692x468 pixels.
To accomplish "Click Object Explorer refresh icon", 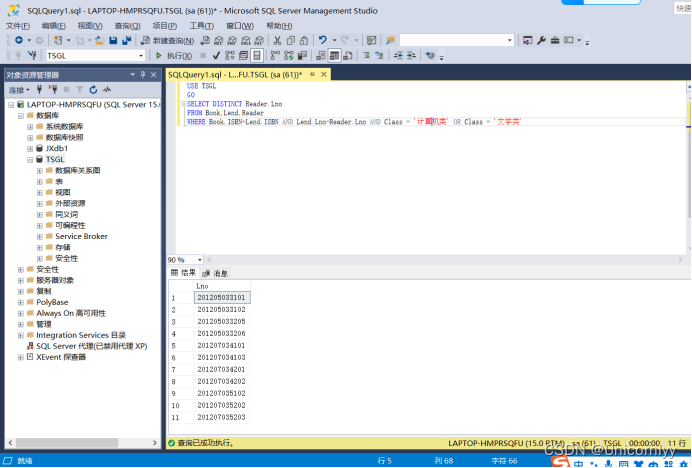I will click(x=93, y=90).
